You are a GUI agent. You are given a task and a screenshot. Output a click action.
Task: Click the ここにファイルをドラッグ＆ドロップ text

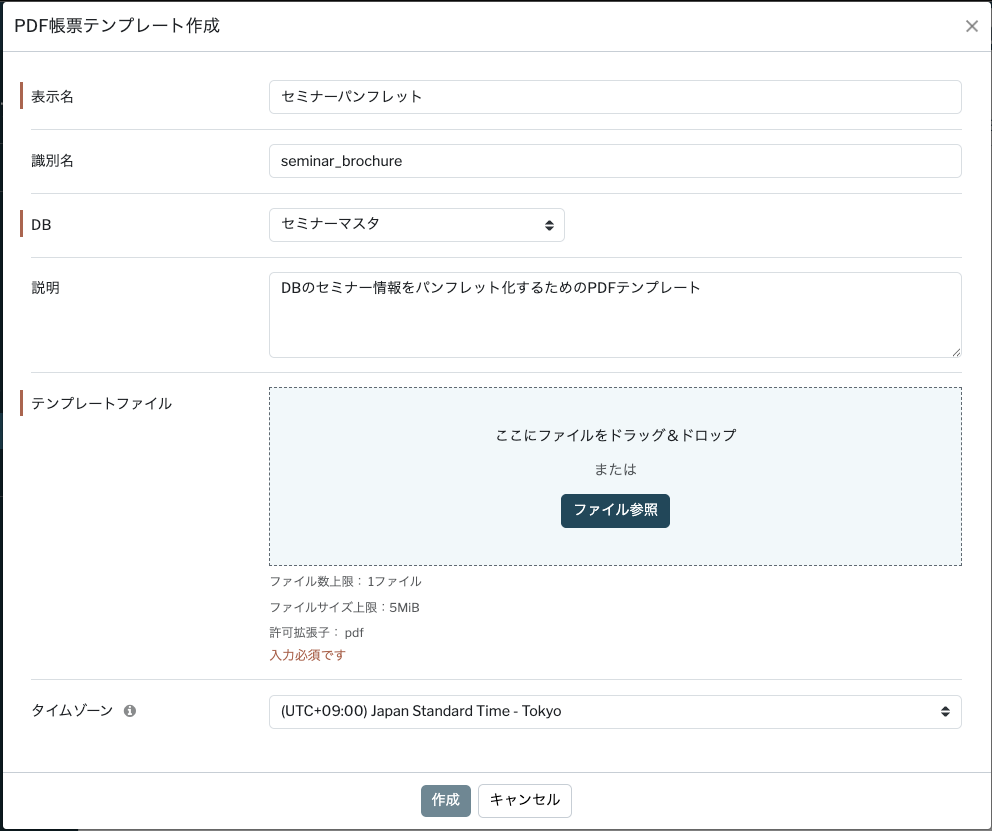point(615,436)
